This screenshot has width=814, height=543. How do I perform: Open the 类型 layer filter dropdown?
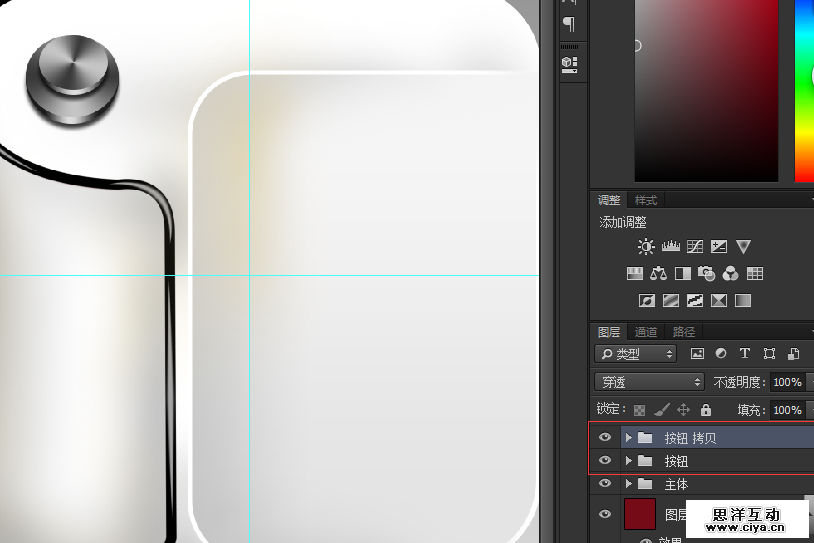tap(635, 354)
